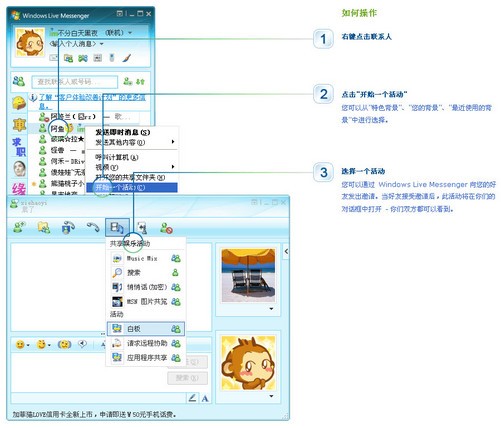Image resolution: width=501 pixels, height=428 pixels.
Task: Collapse display pictures panel with < arrow
Action: pos(286,251)
